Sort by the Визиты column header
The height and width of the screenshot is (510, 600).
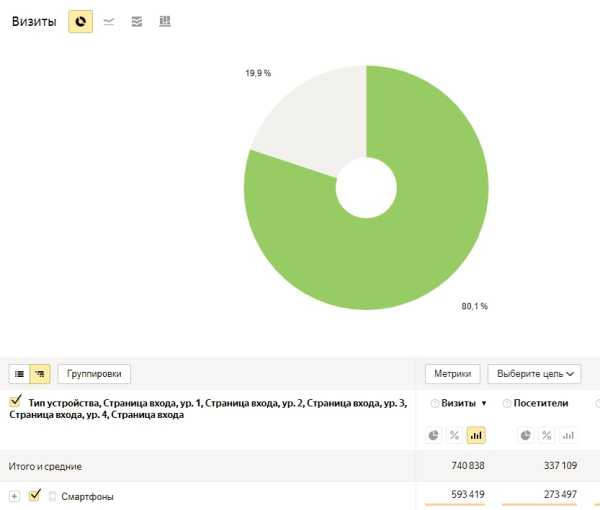point(458,403)
